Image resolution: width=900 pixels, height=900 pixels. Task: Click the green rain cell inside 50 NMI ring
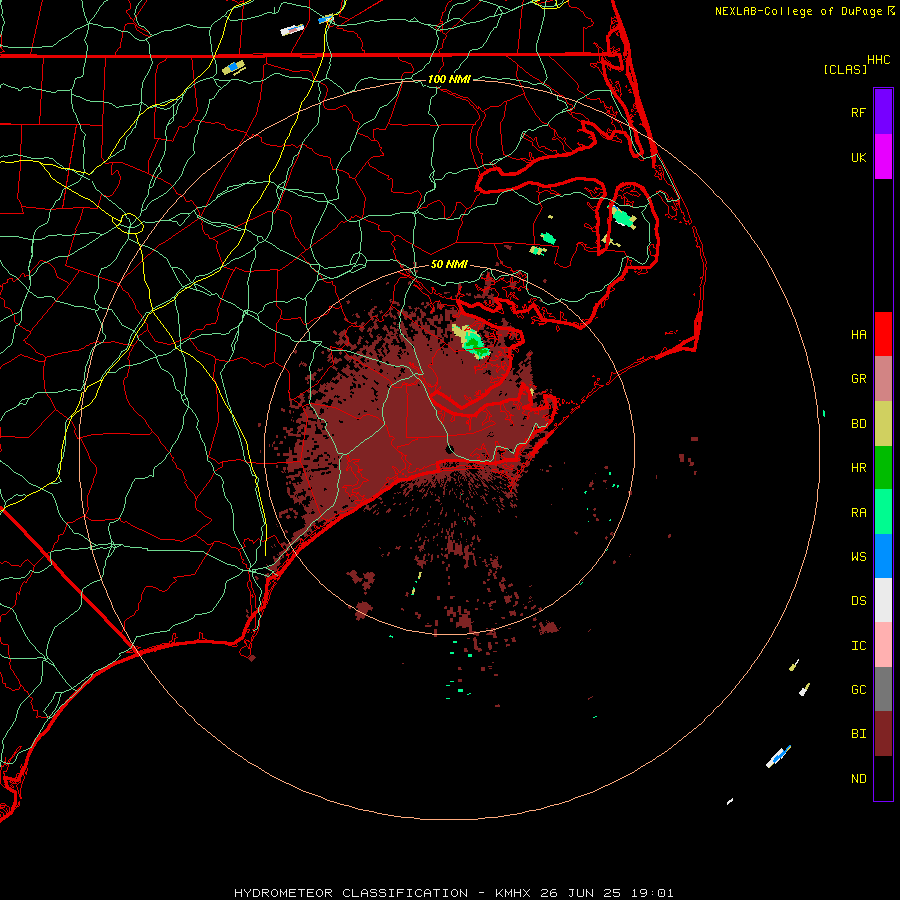point(474,343)
